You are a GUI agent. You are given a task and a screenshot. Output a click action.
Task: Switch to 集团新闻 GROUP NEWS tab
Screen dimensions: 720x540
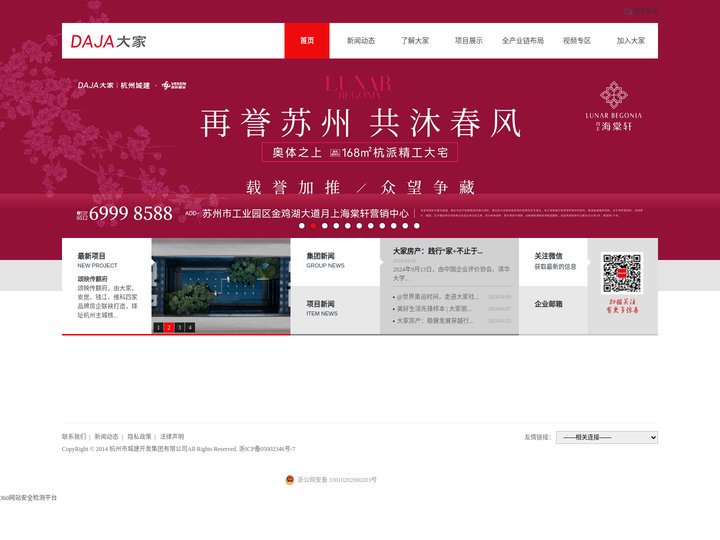point(335,262)
